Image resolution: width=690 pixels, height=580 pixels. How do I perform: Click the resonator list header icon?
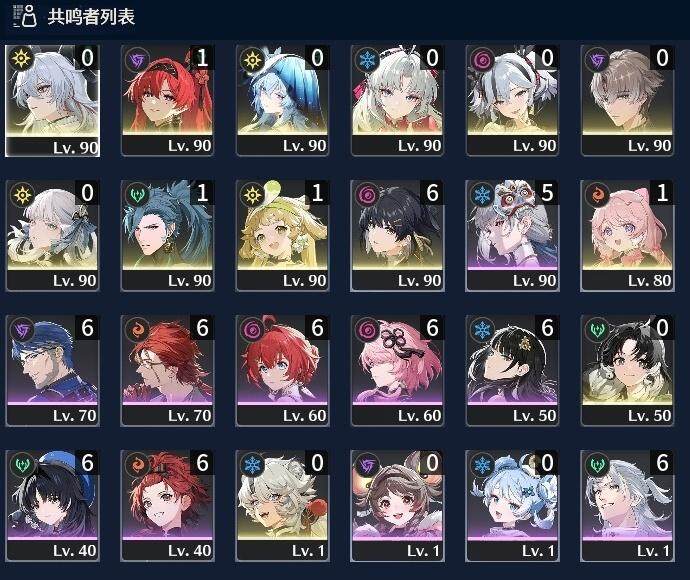[x=25, y=16]
